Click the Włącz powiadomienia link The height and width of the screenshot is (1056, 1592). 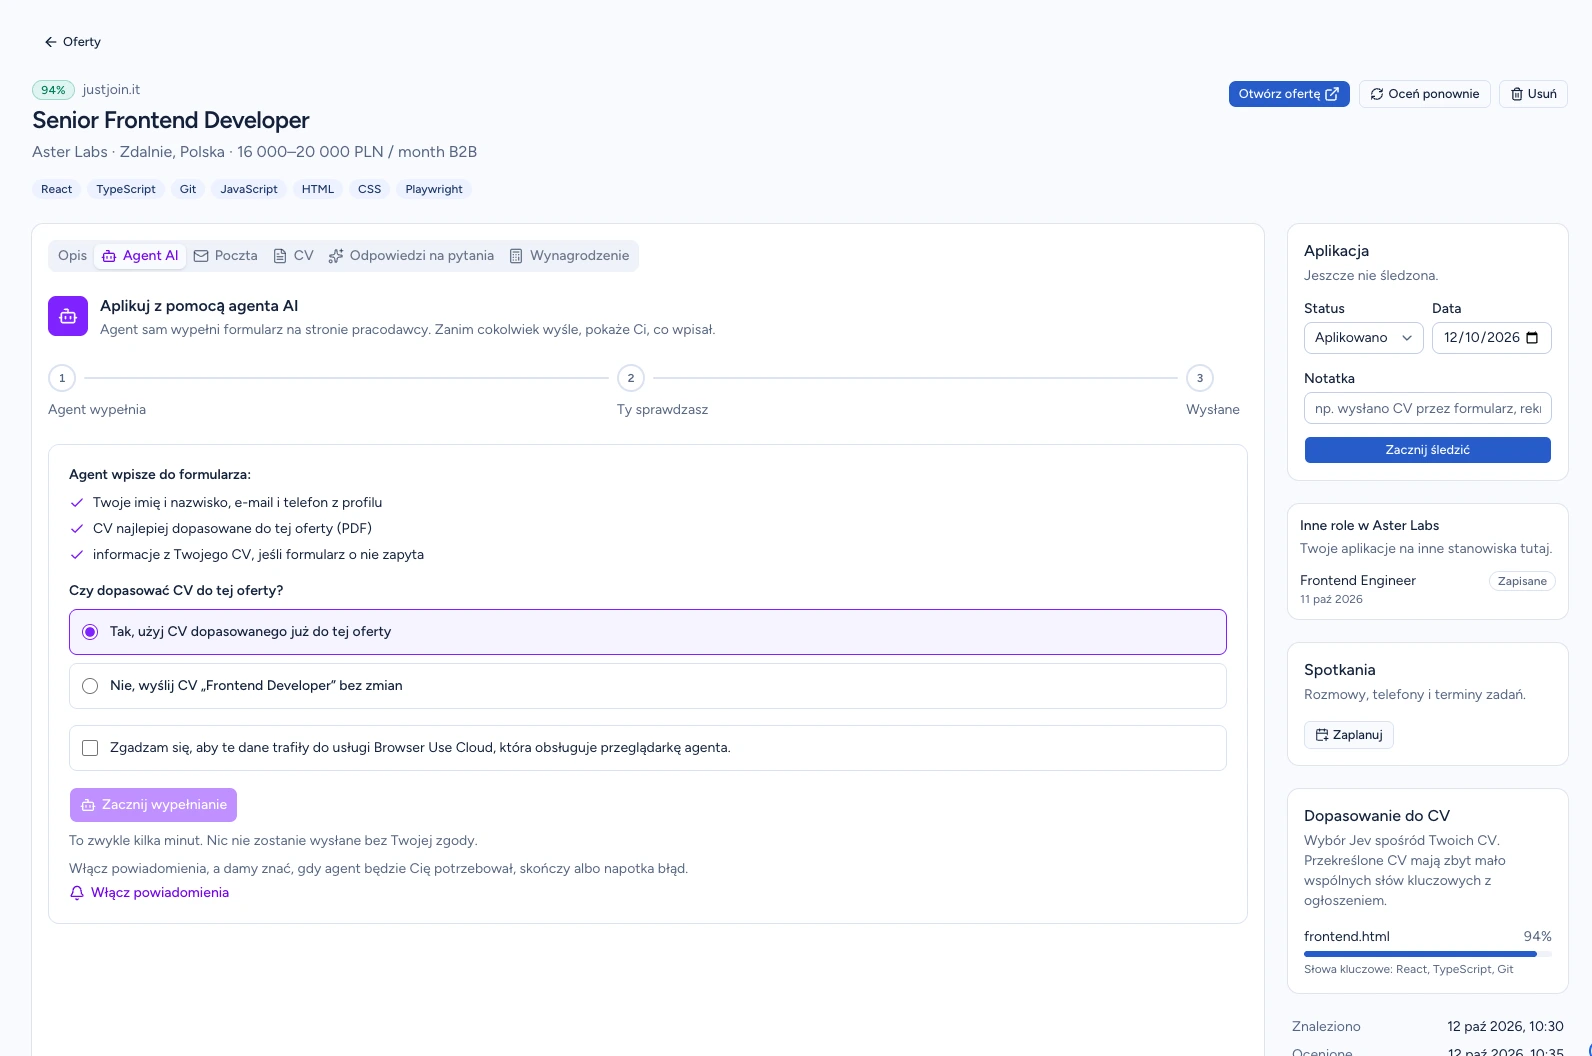(149, 893)
